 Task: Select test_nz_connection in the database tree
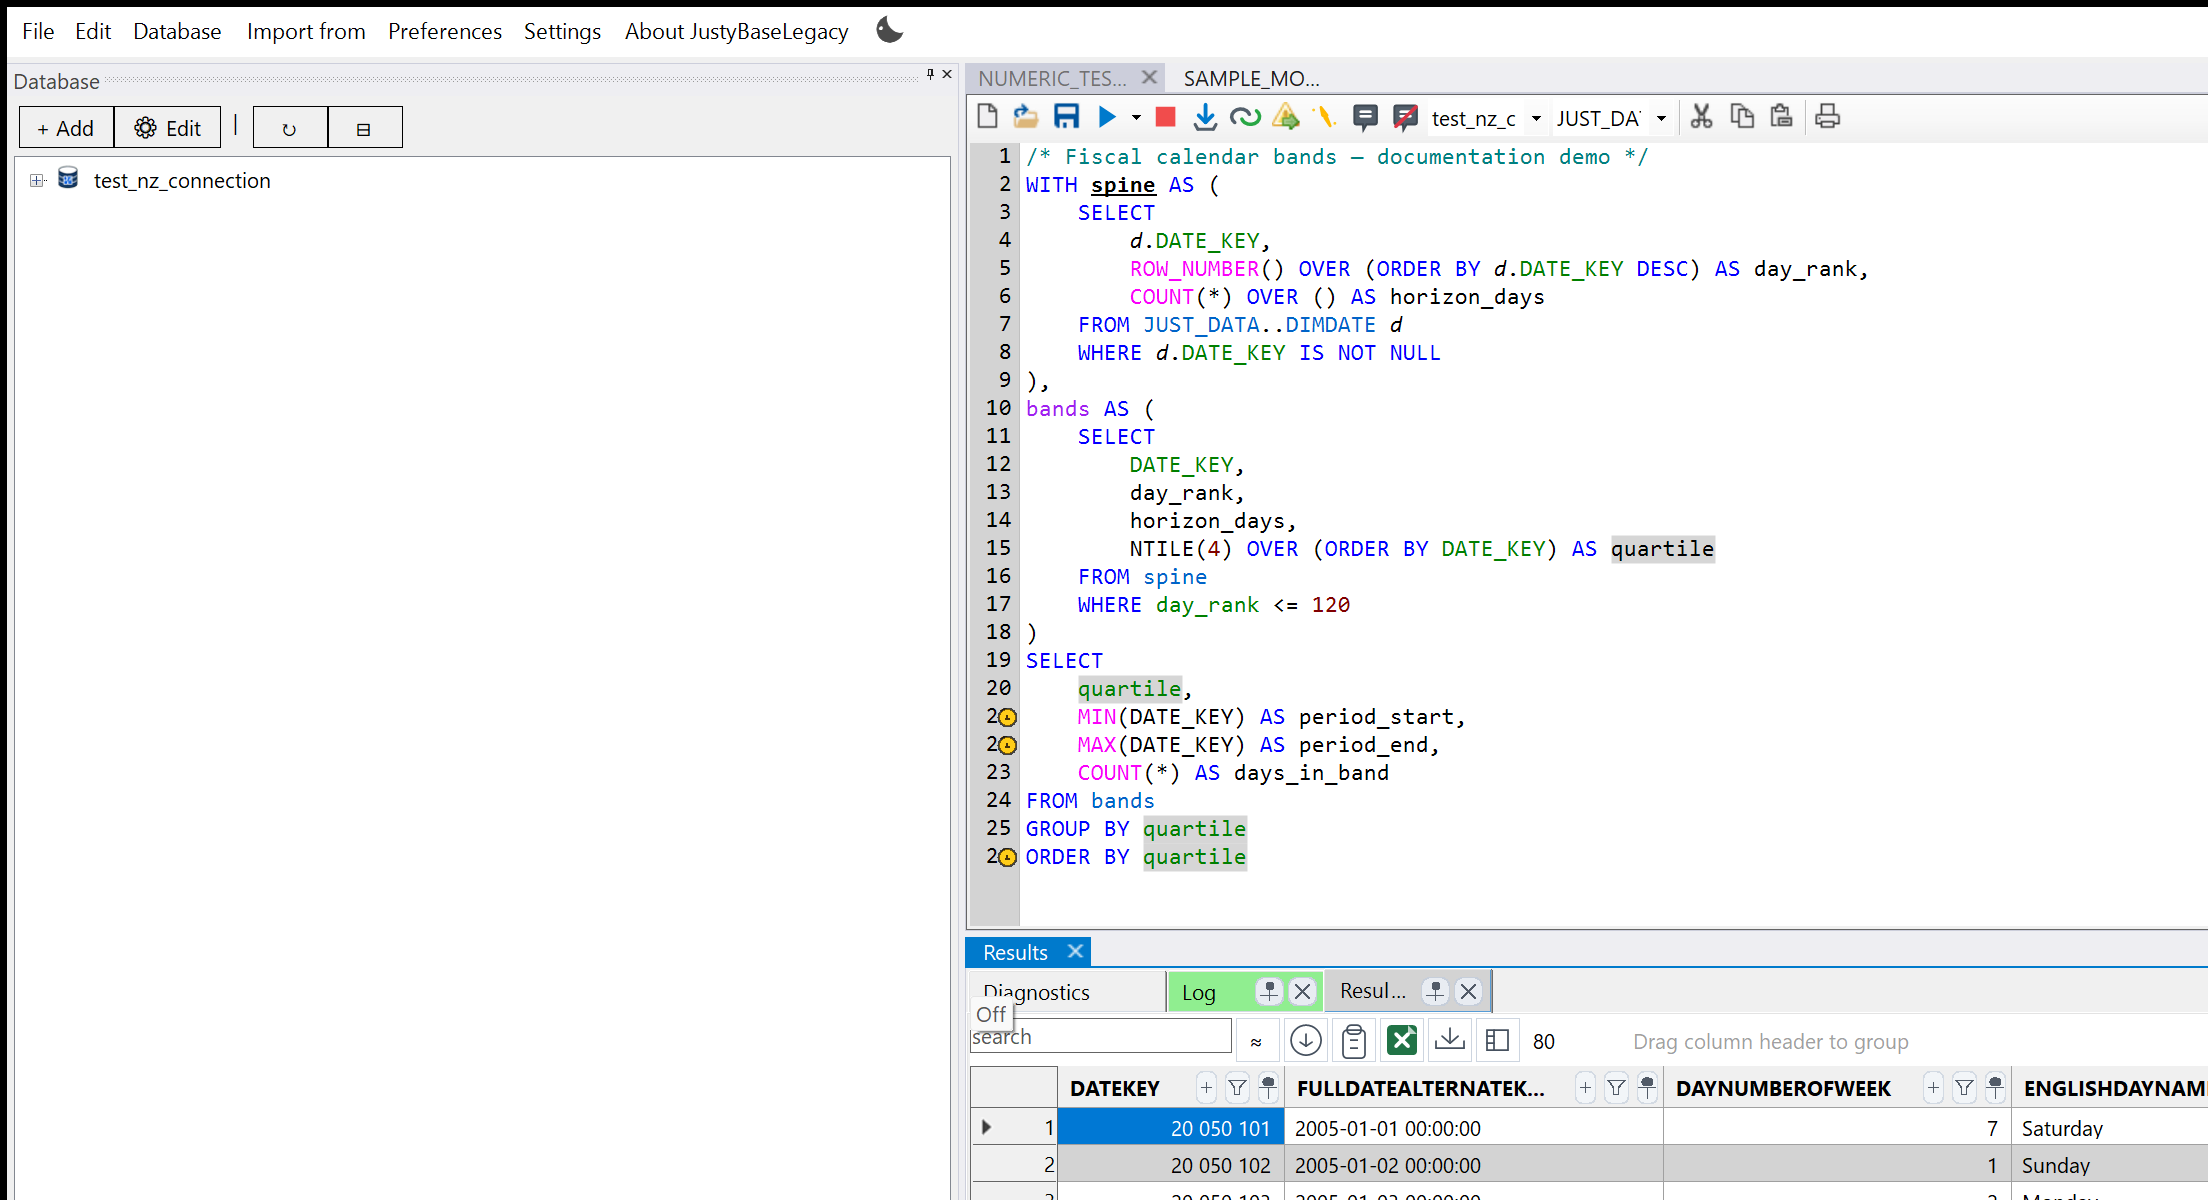182,181
